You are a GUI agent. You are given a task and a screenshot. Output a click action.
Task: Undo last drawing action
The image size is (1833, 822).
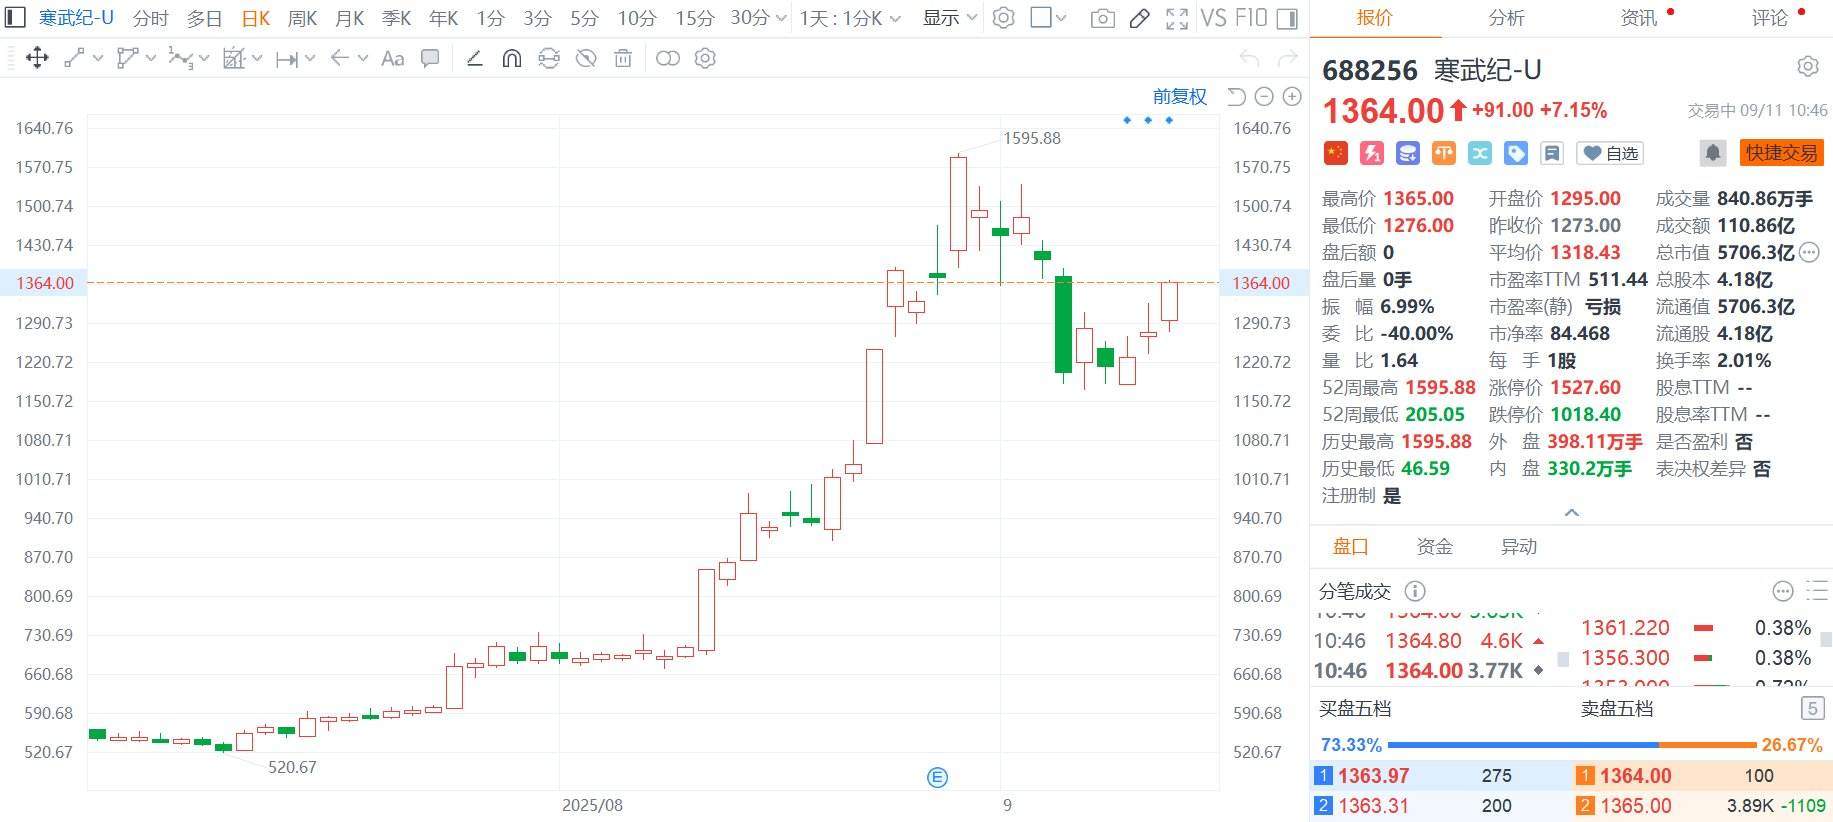(x=1248, y=58)
